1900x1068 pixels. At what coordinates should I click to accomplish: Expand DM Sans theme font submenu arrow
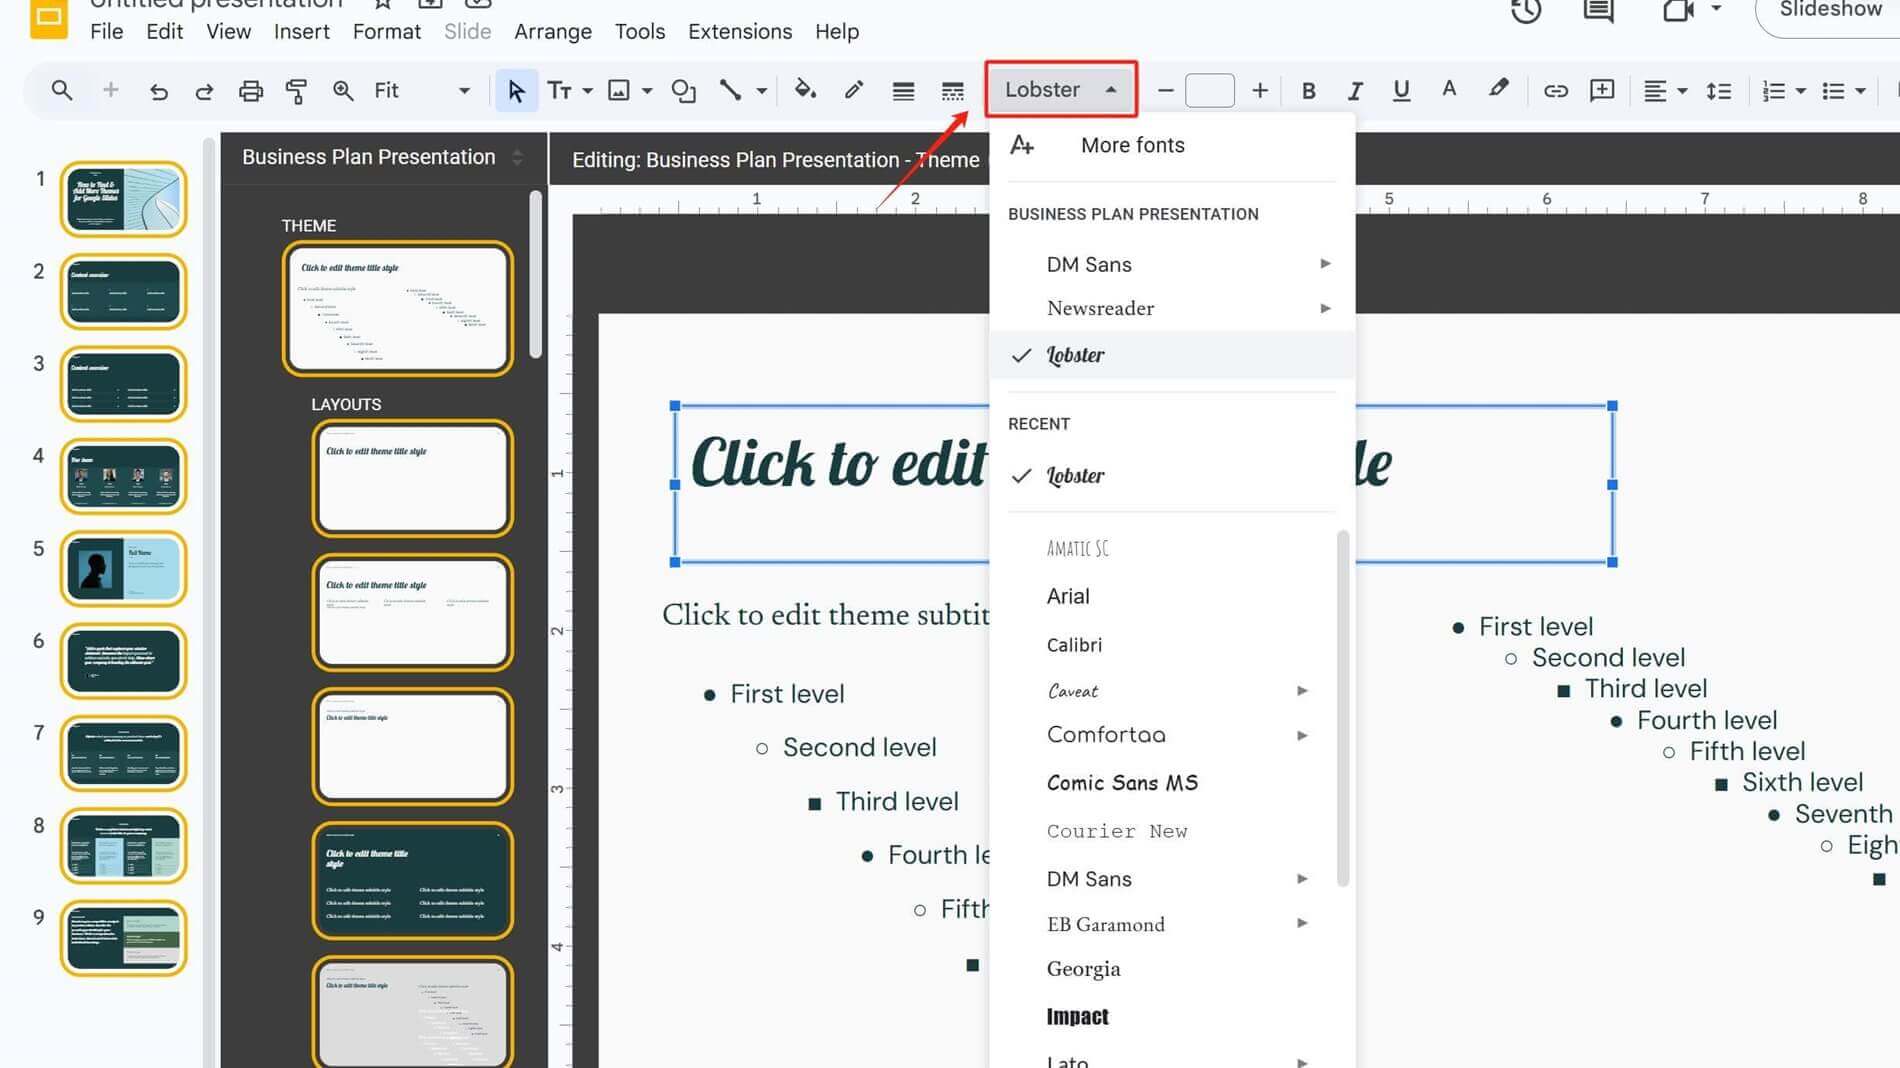click(x=1325, y=264)
